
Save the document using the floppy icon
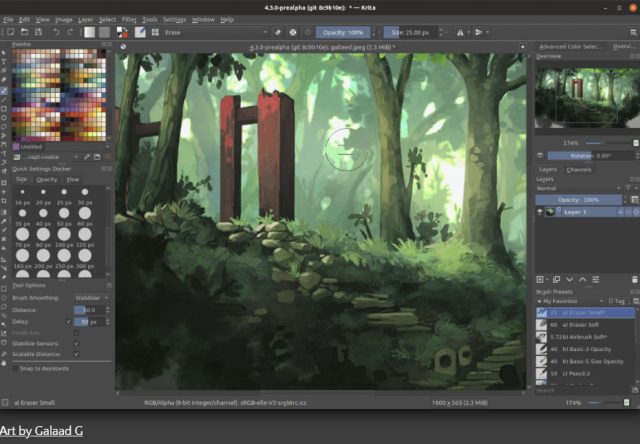tap(38, 32)
